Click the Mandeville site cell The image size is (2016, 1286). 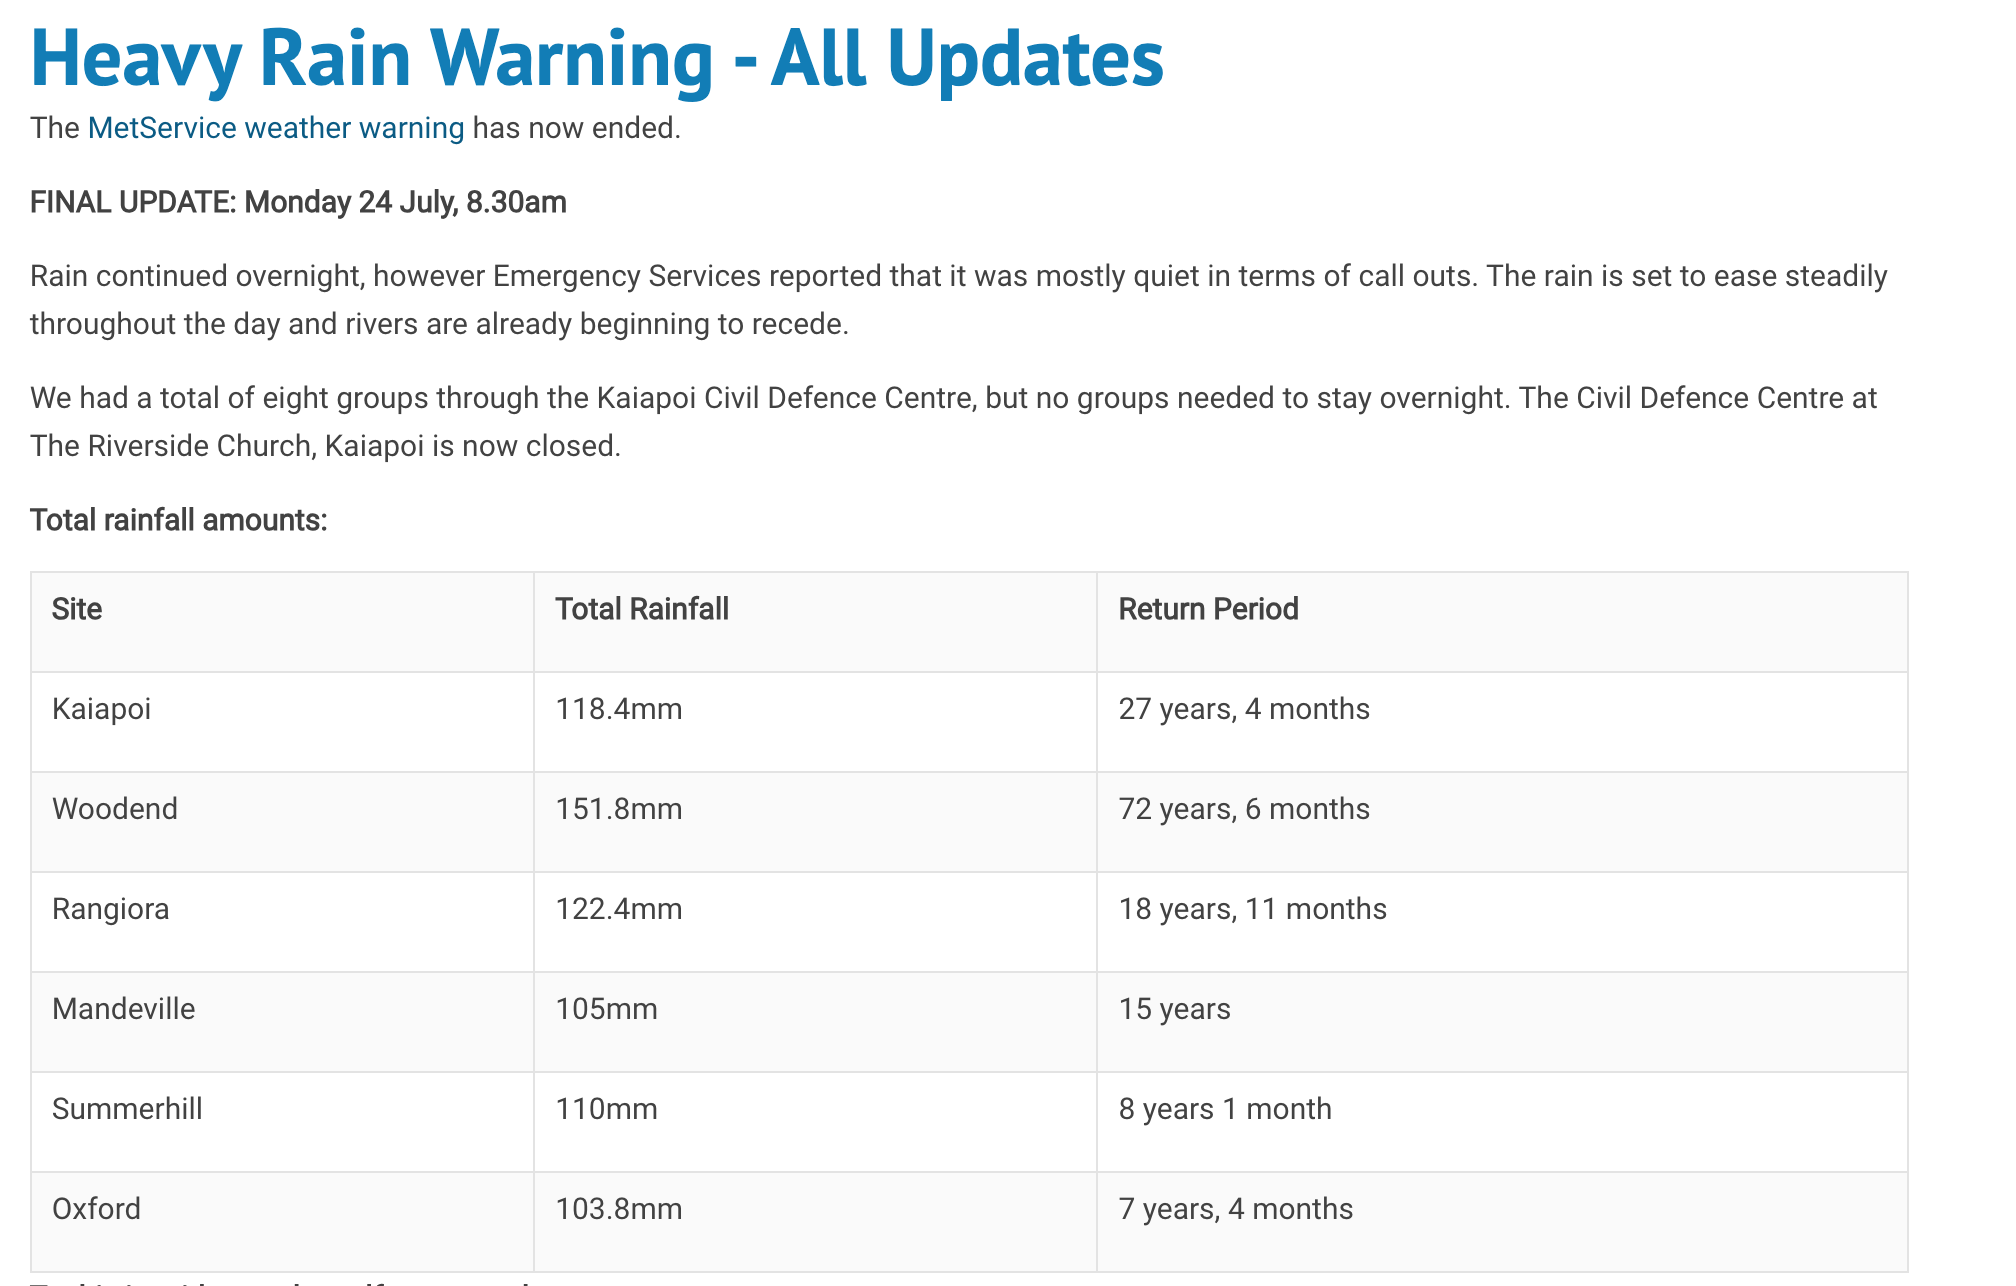point(282,1022)
